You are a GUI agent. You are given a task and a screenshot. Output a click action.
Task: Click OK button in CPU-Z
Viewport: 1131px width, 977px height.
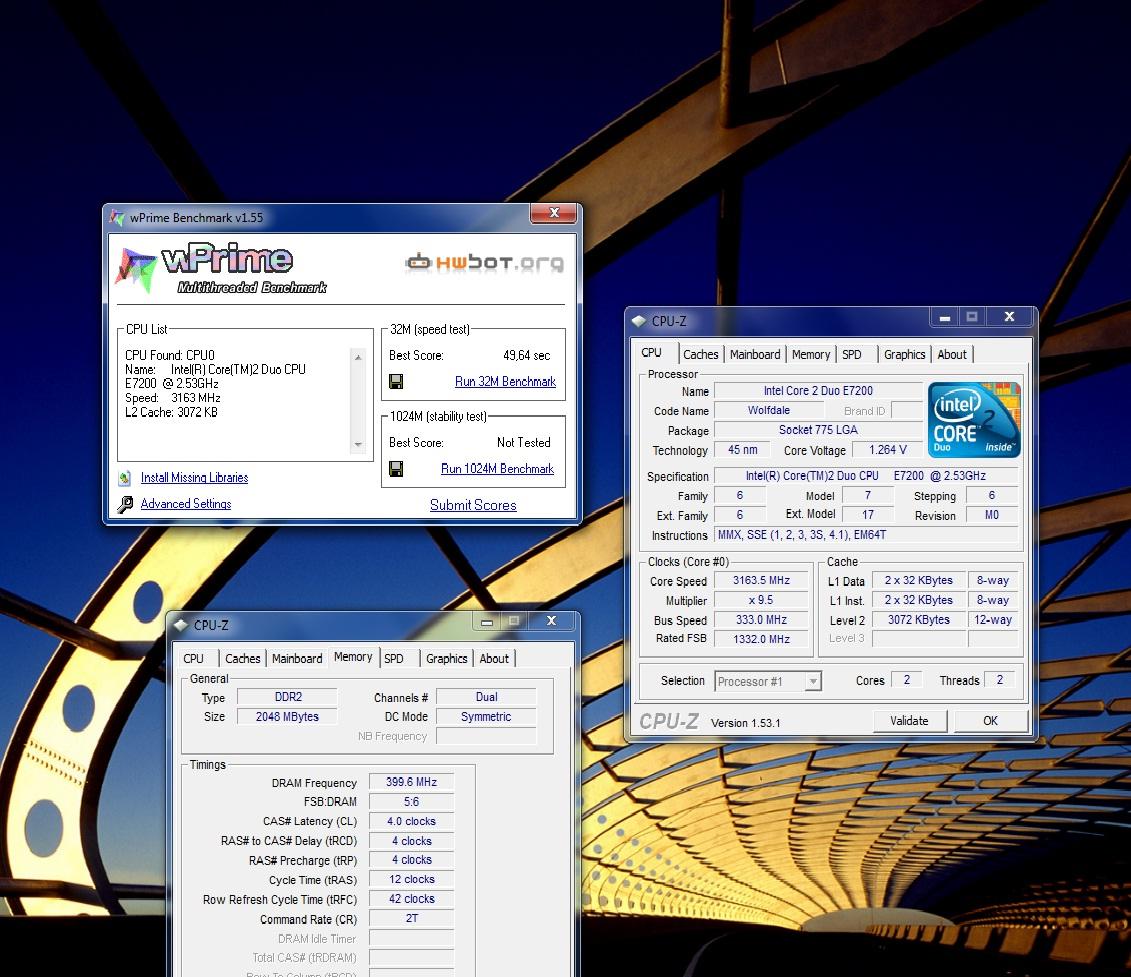[x=990, y=721]
